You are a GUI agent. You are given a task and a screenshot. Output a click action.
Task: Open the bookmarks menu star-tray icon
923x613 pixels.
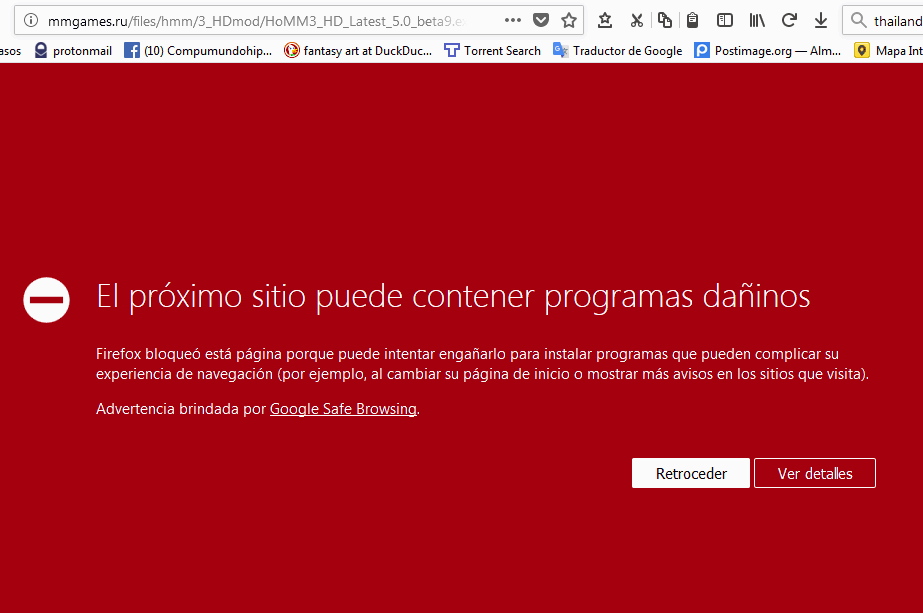coord(605,21)
